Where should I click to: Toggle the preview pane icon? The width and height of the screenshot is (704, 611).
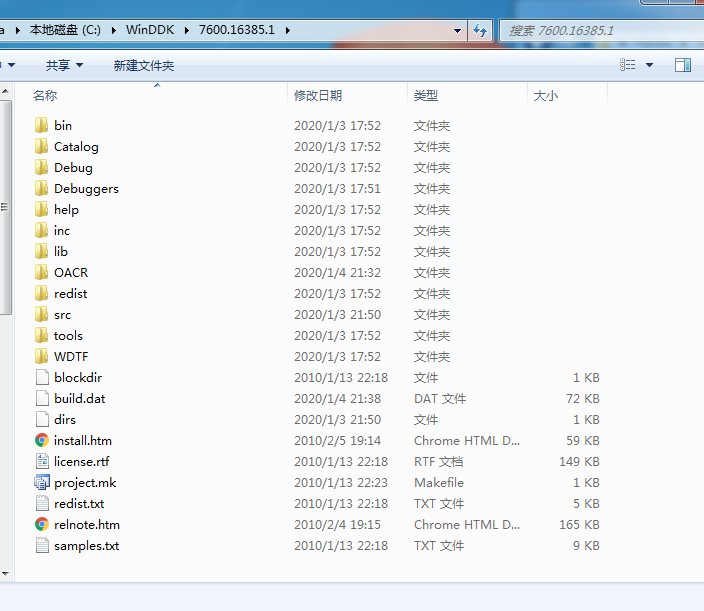tap(683, 66)
